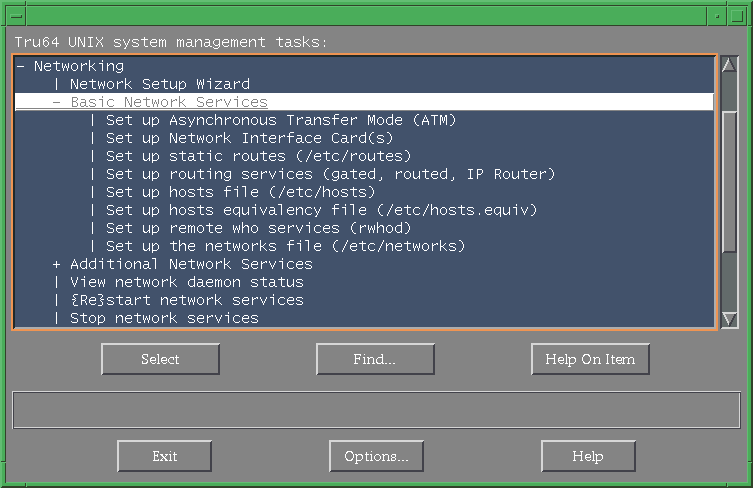Image resolution: width=753 pixels, height=488 pixels.
Task: Expand Additional Network Services branch
Action: point(57,264)
